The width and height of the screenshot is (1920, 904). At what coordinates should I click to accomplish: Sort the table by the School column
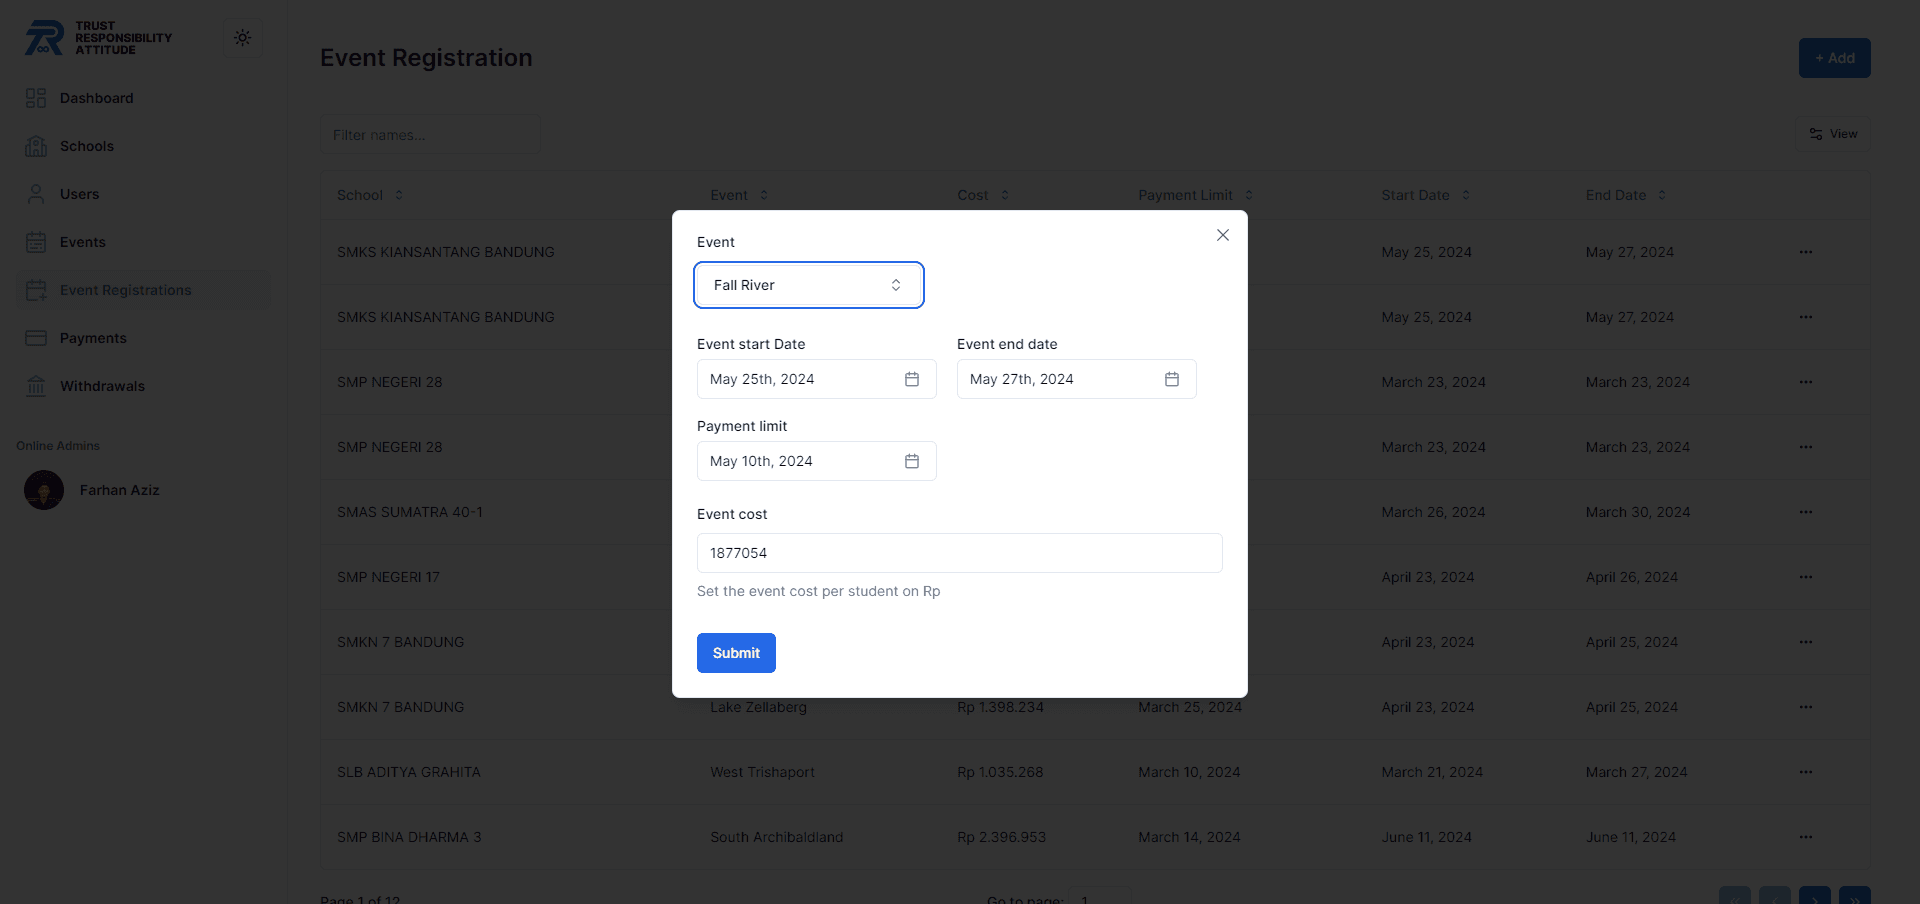396,195
